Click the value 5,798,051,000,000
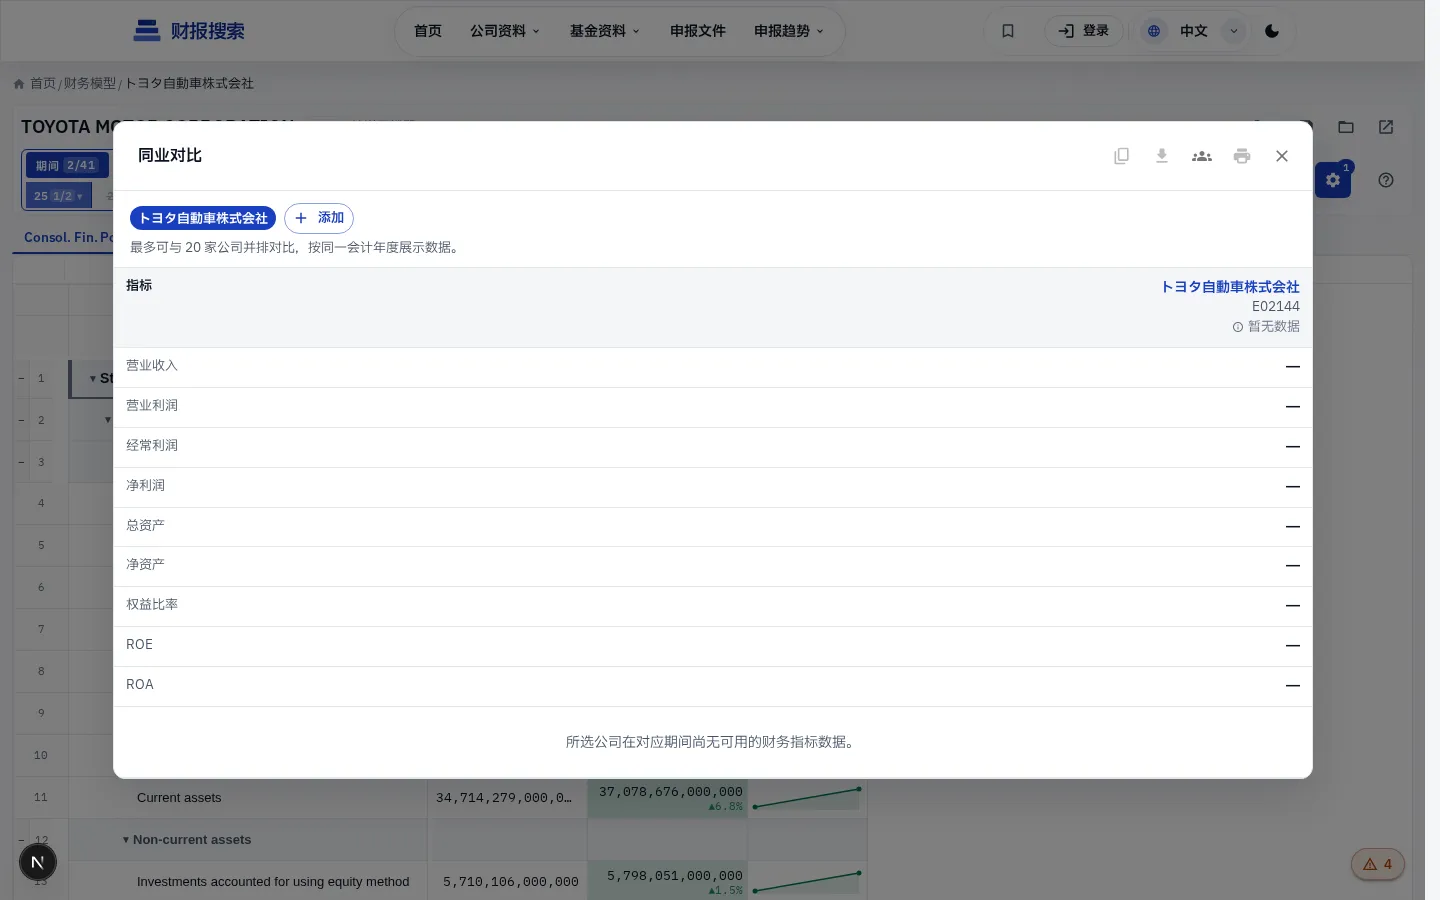The image size is (1440, 900). point(675,875)
